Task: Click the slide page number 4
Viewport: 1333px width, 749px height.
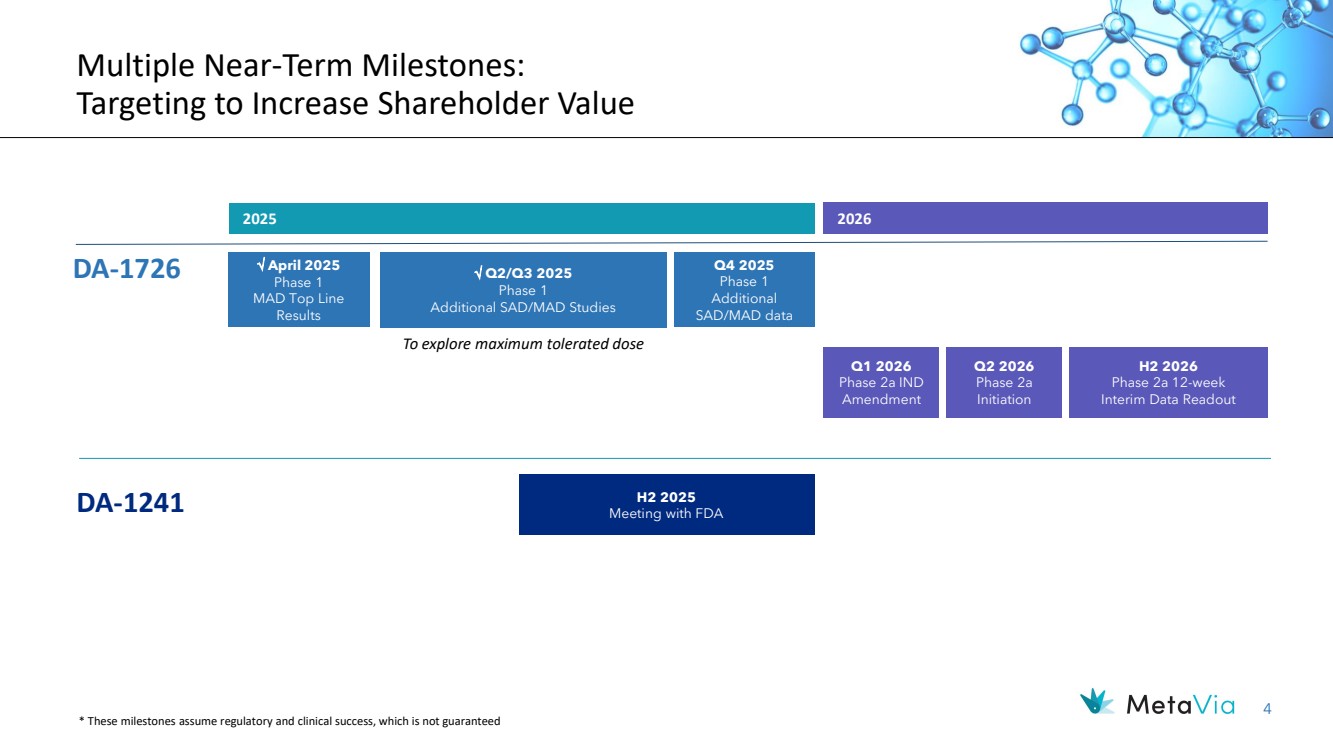Action: pyautogui.click(x=1267, y=709)
